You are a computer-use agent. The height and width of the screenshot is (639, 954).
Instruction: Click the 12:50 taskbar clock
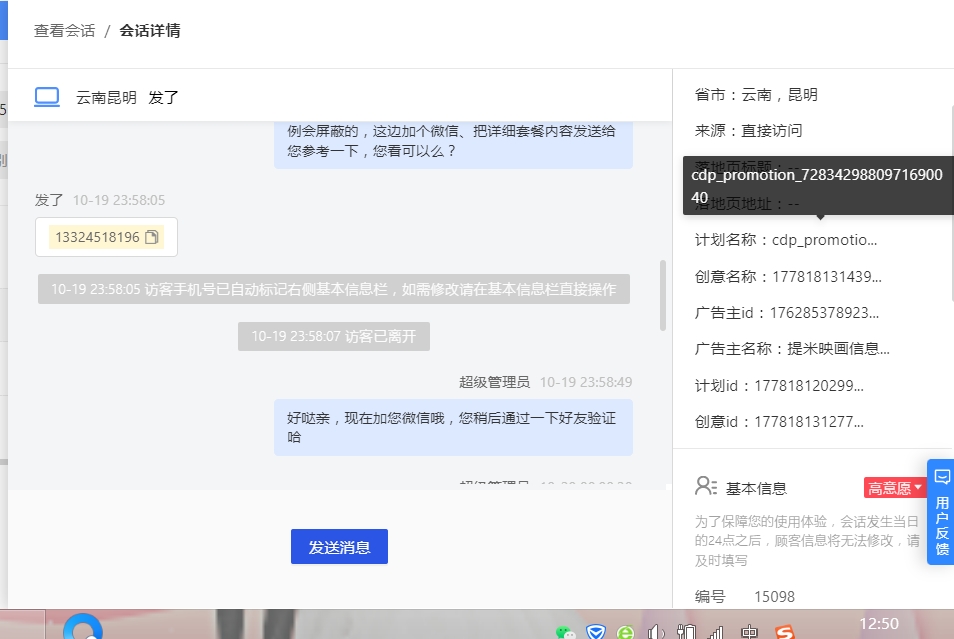point(879,624)
